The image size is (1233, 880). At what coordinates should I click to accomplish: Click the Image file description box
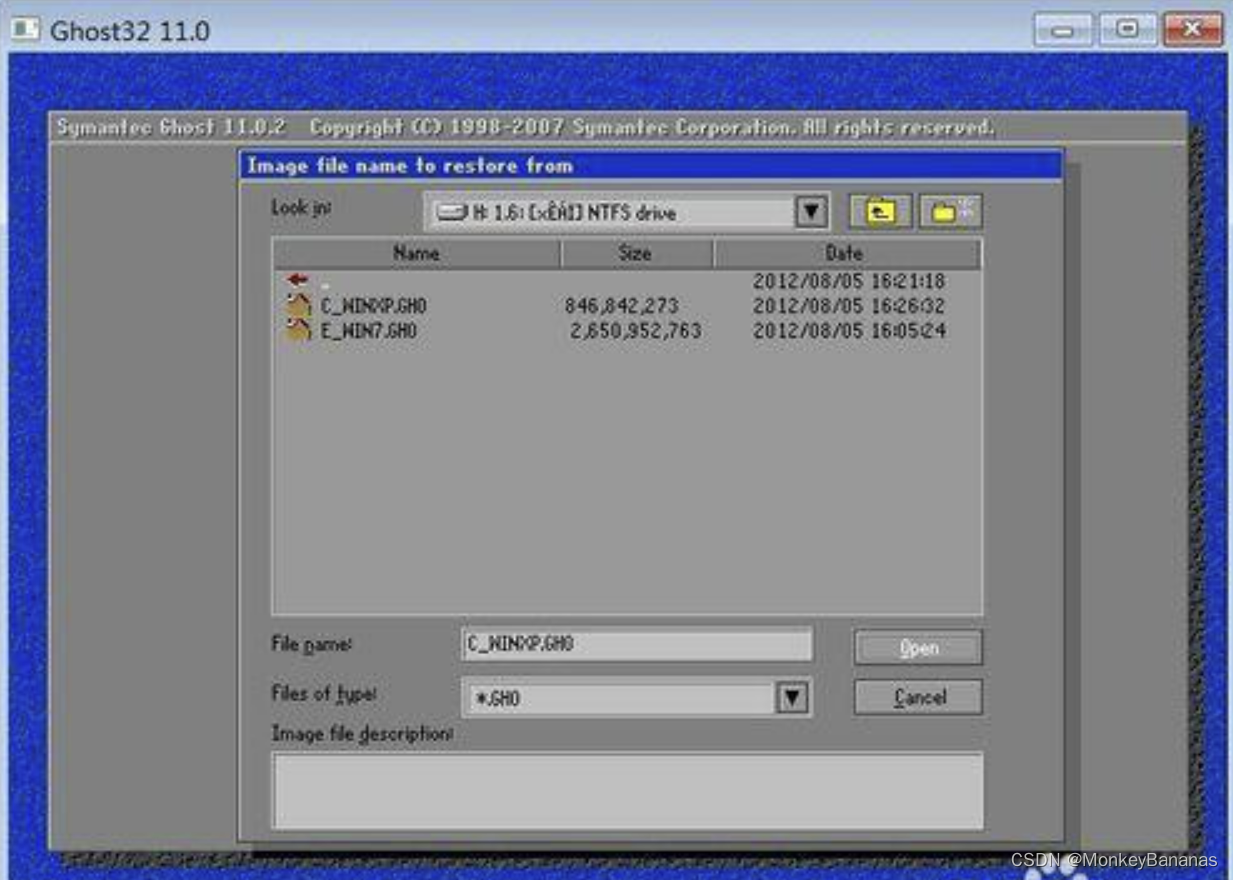coord(628,790)
